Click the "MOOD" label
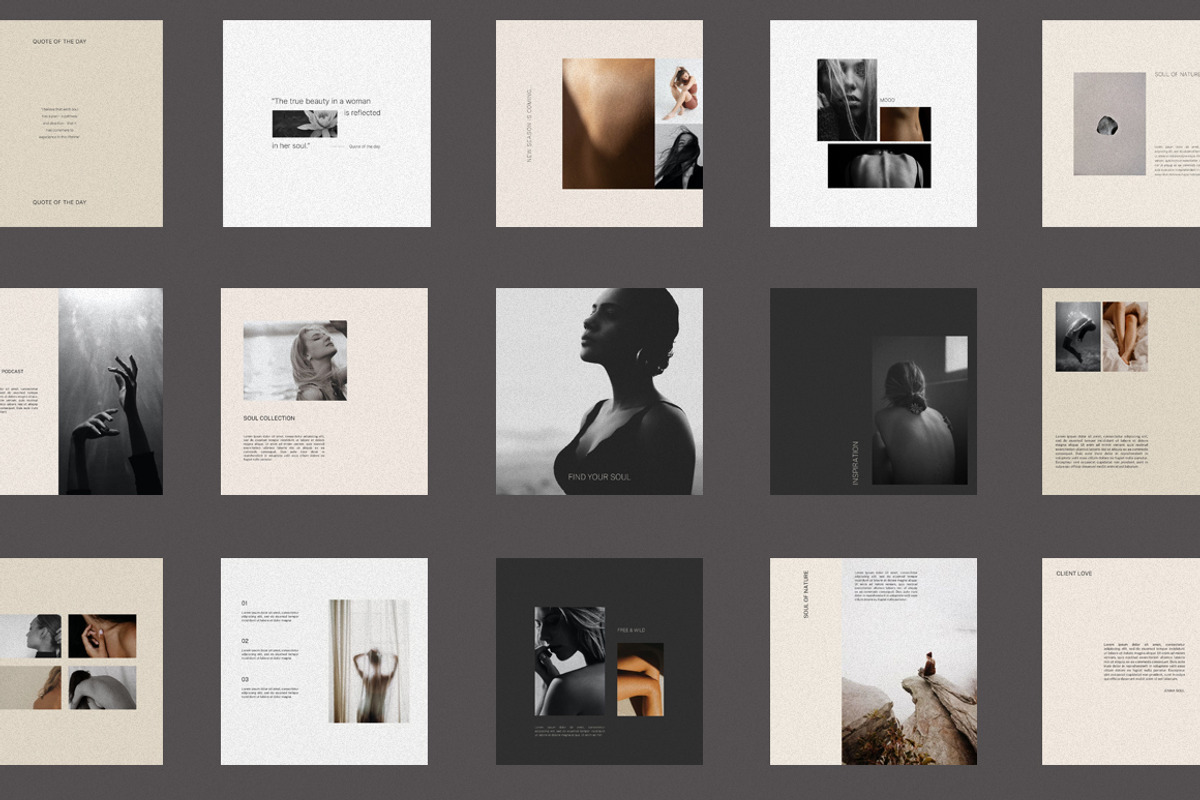1200x800 pixels. 887,101
